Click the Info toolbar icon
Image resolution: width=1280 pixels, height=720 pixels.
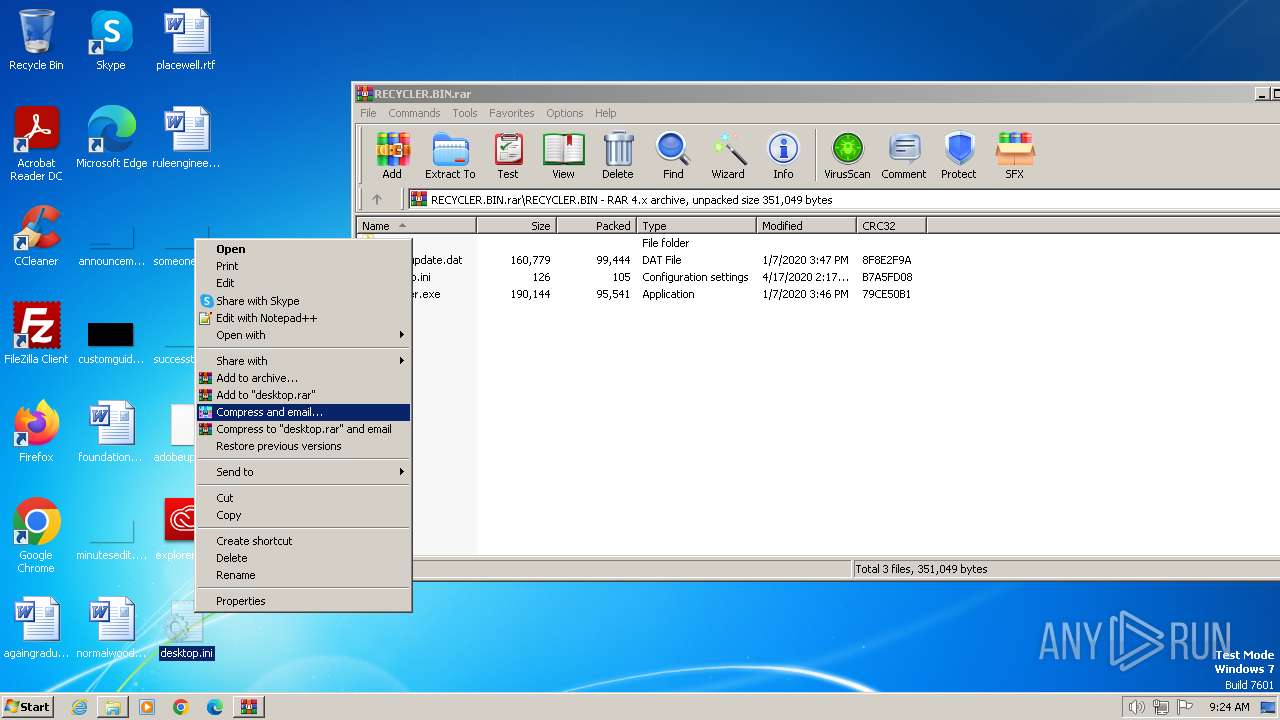pos(783,156)
